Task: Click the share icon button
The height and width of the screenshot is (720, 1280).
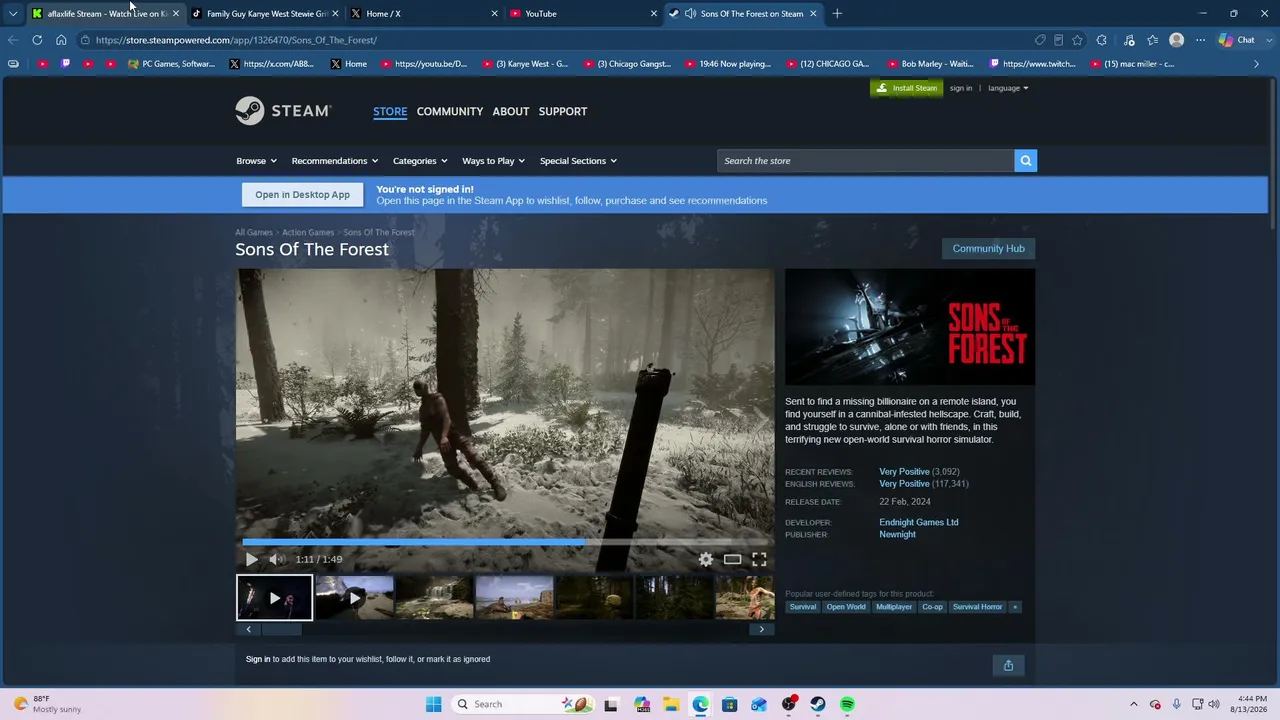Action: [1008, 665]
